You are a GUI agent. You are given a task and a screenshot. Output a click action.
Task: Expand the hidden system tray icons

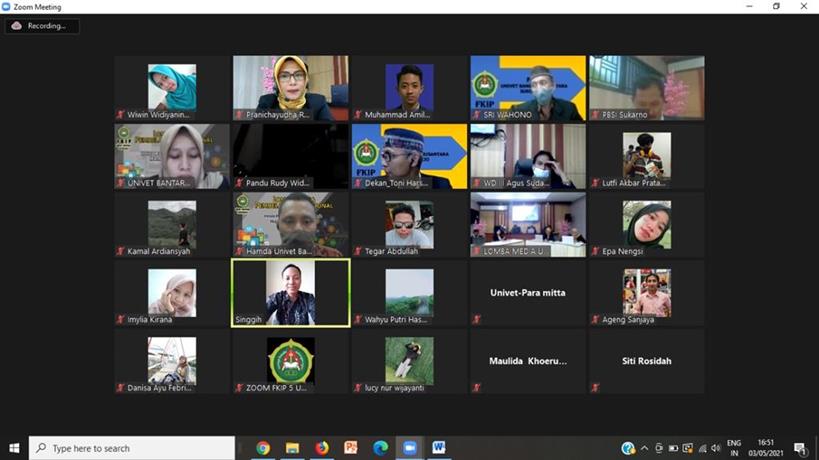click(644, 448)
